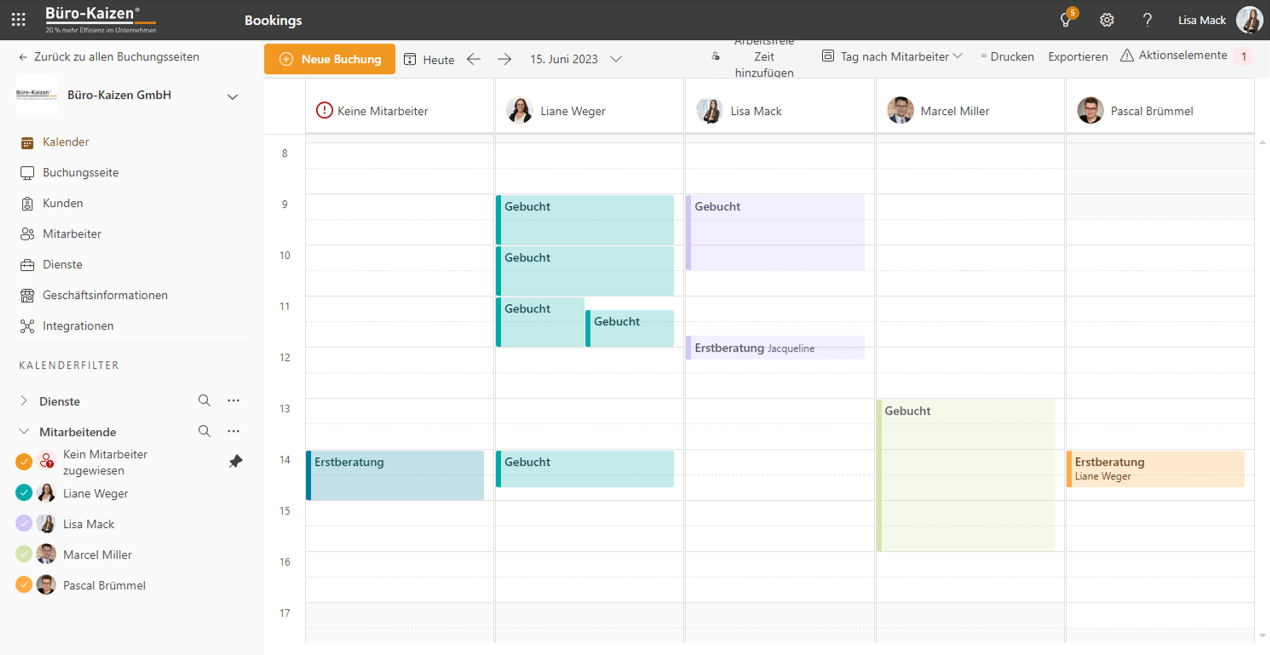The image size is (1270, 655).
Task: Open the Erstberatung booking for Liane Weger
Action: (x=1155, y=468)
